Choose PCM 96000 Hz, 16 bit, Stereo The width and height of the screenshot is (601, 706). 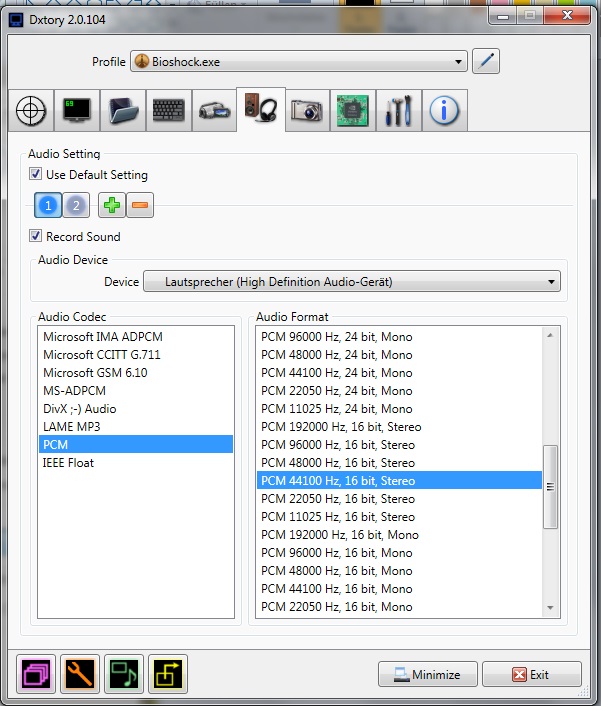[x=399, y=445]
